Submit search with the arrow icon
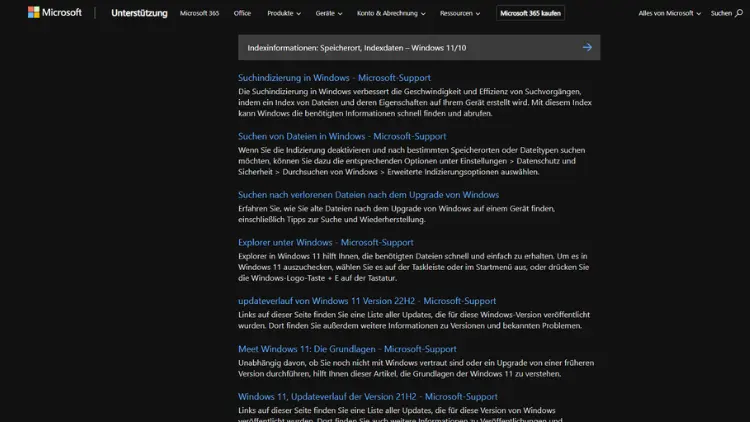 point(587,47)
